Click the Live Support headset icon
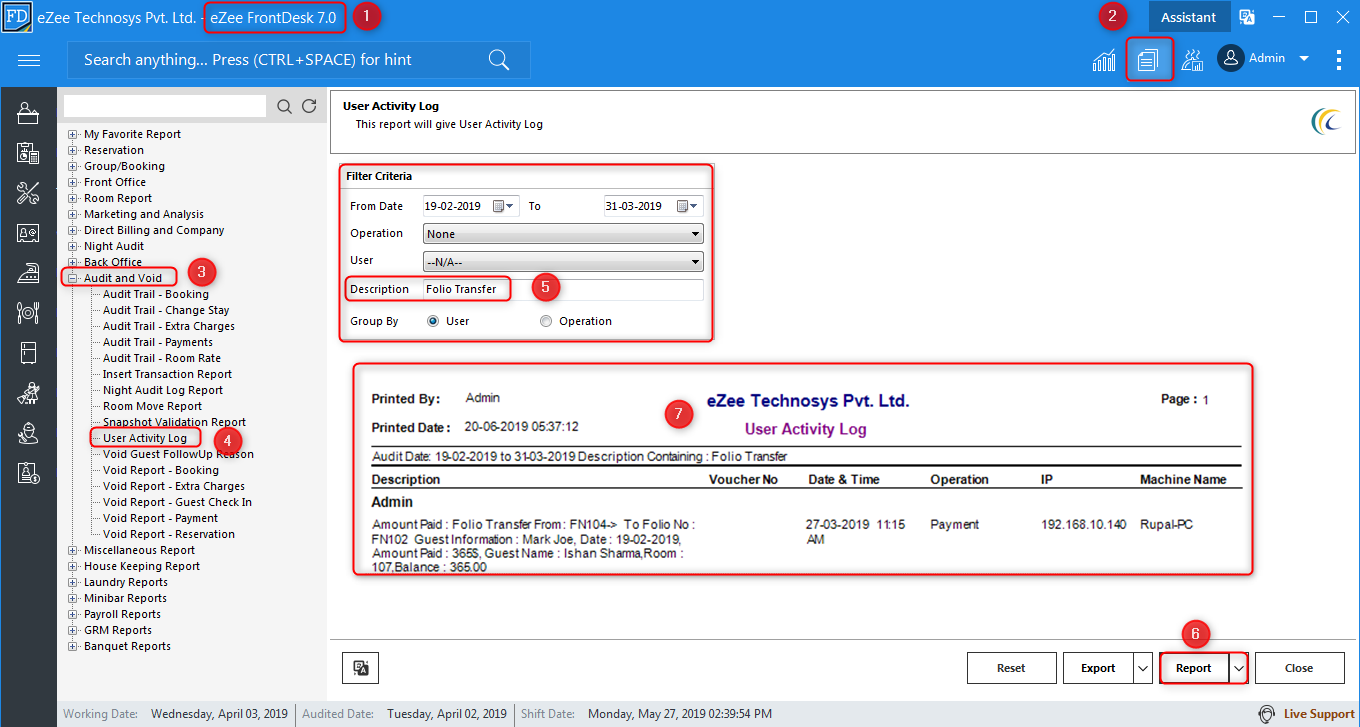Viewport: 1360px width, 727px height. click(x=1268, y=714)
